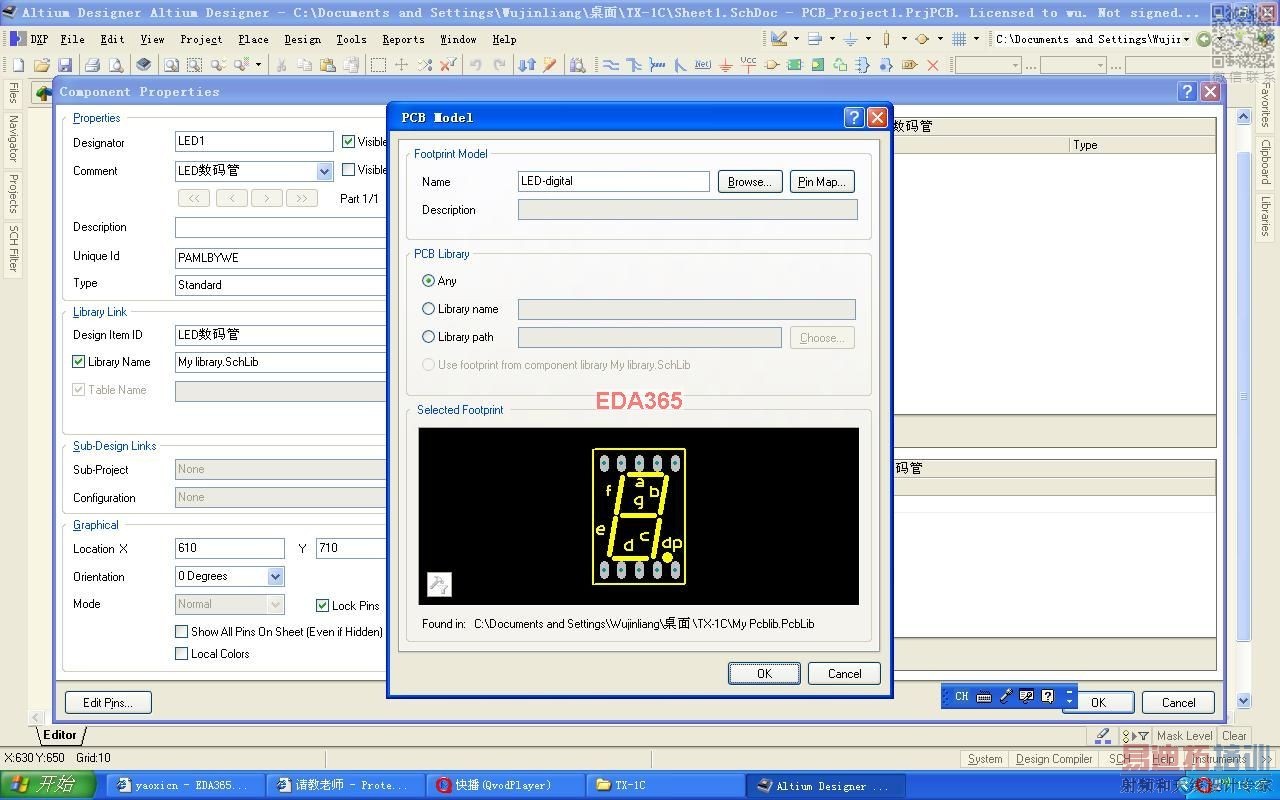Viewport: 1280px width, 800px height.
Task: Activate the rectangular area selection tool
Action: point(378,65)
